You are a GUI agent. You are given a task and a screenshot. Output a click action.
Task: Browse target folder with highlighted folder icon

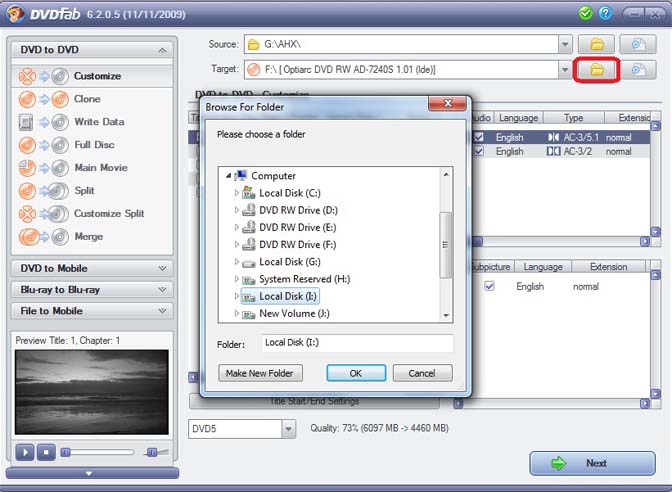tap(597, 69)
